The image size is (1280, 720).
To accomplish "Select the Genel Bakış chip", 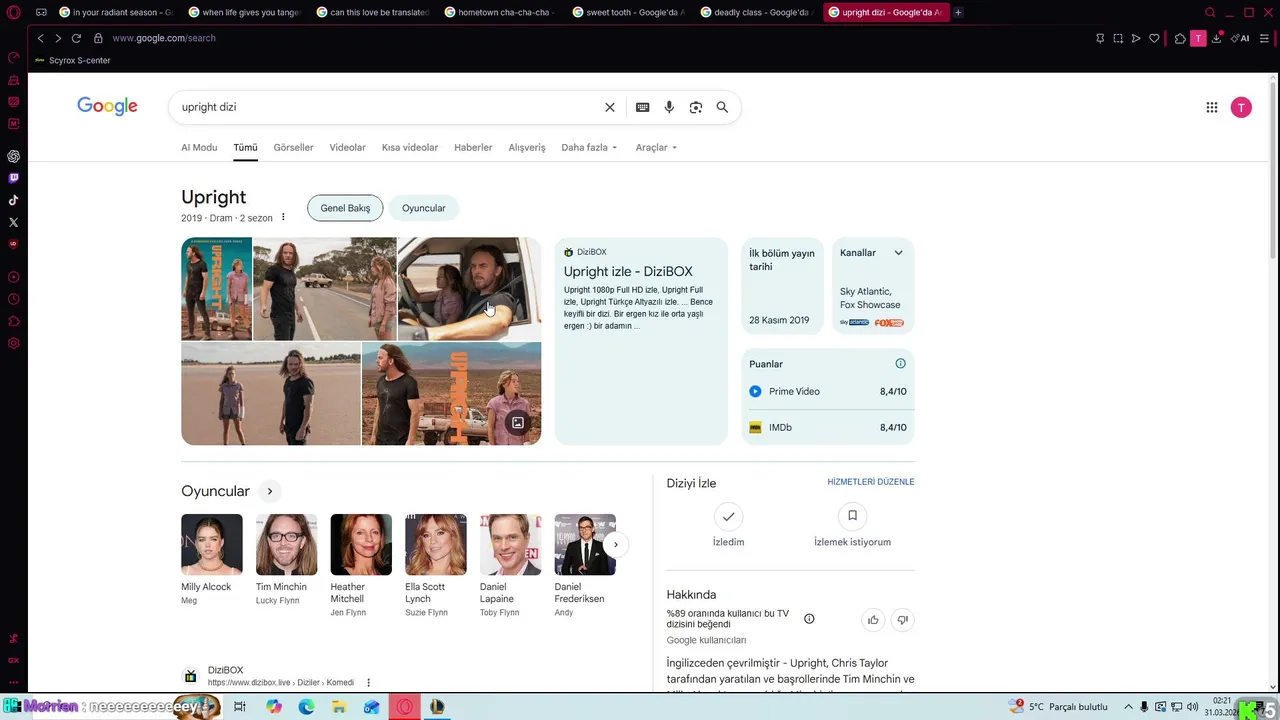I will point(345,208).
